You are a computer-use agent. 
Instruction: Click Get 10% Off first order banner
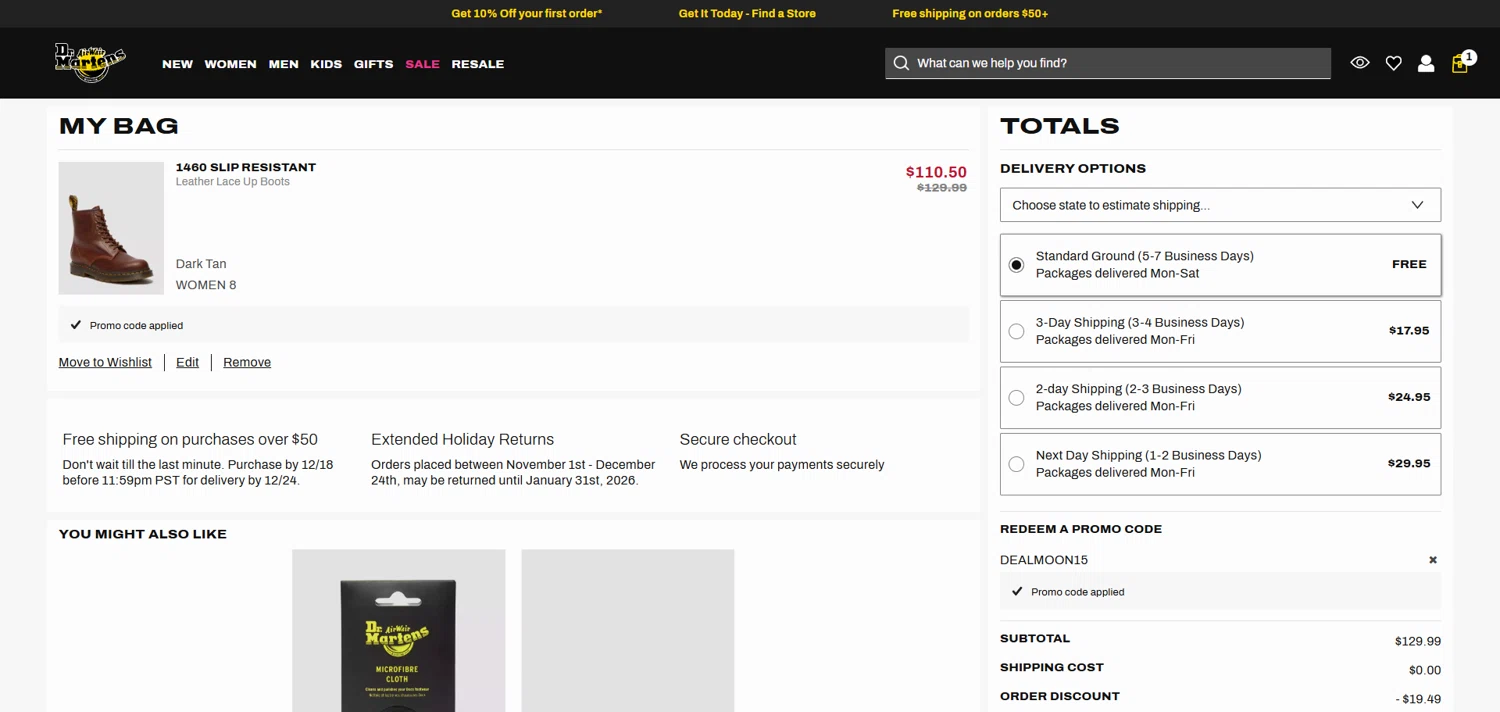(527, 14)
